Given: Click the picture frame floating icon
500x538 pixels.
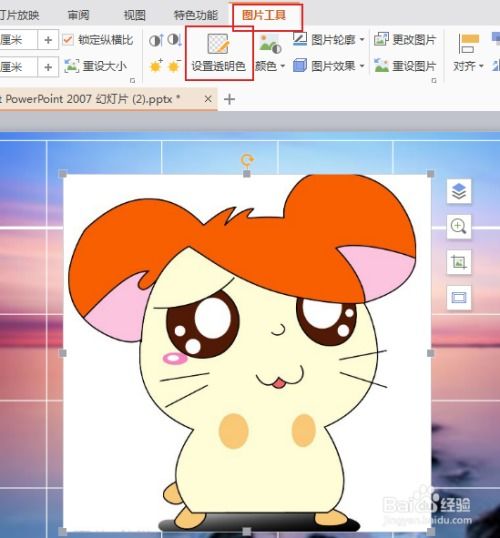Looking at the screenshot, I should 459,297.
